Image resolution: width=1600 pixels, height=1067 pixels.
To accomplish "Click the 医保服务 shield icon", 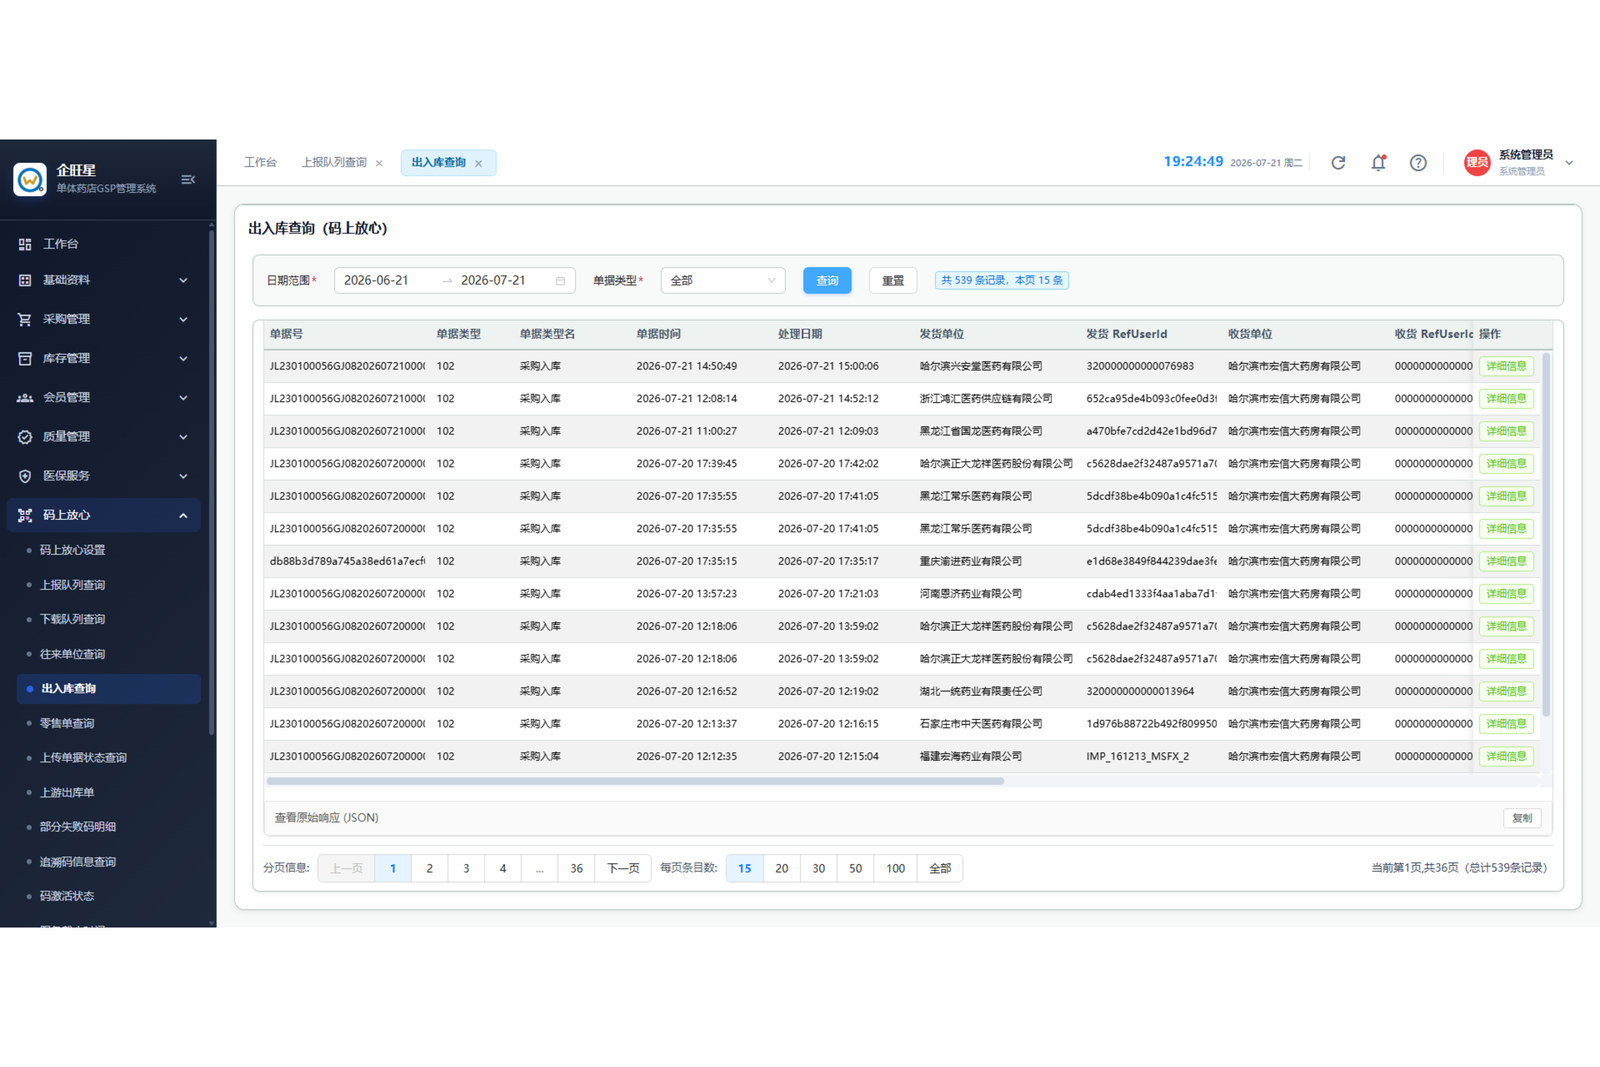I will (x=25, y=476).
